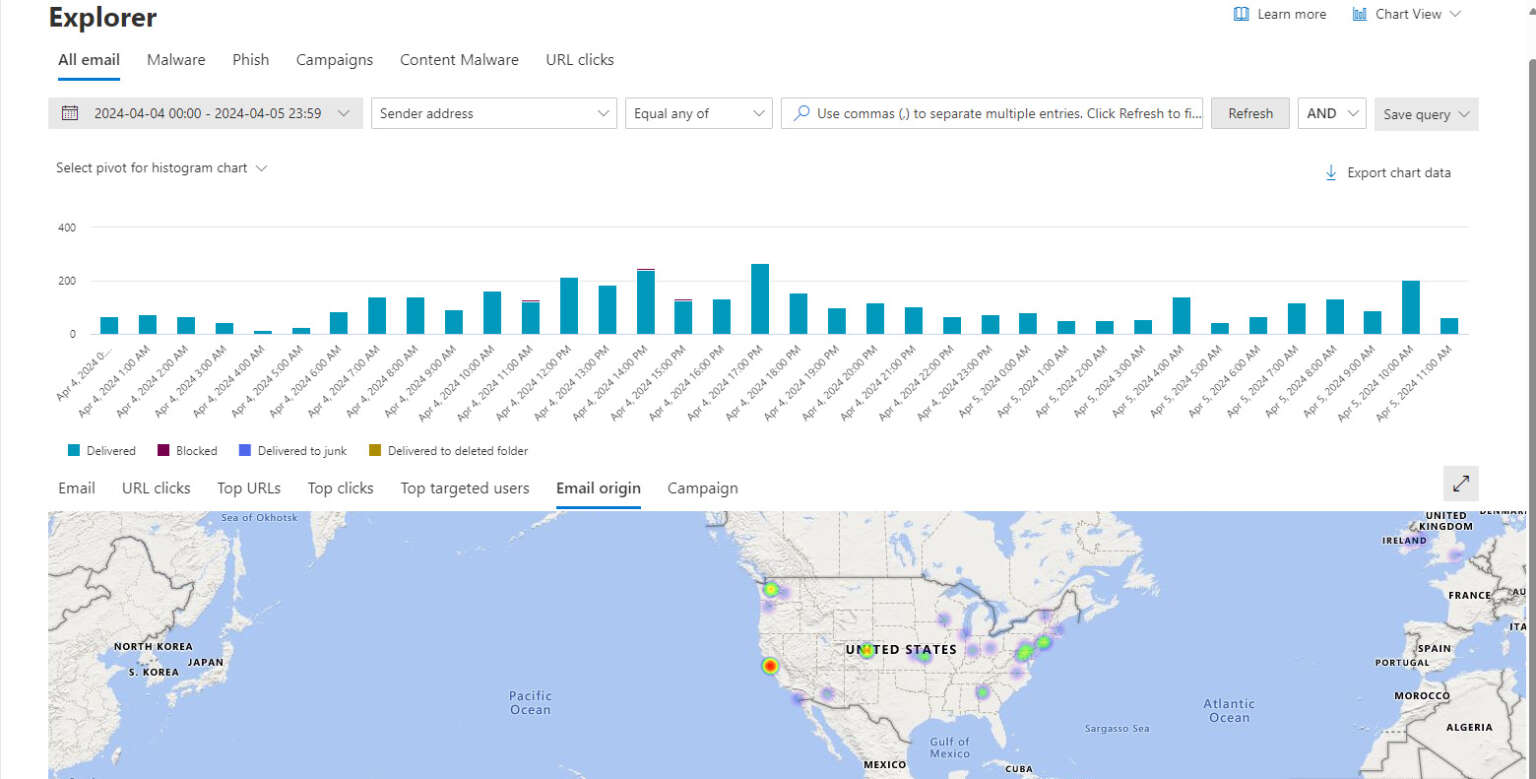Click the filter entries search field
Viewport: 1536px width, 779px height.
pos(992,113)
